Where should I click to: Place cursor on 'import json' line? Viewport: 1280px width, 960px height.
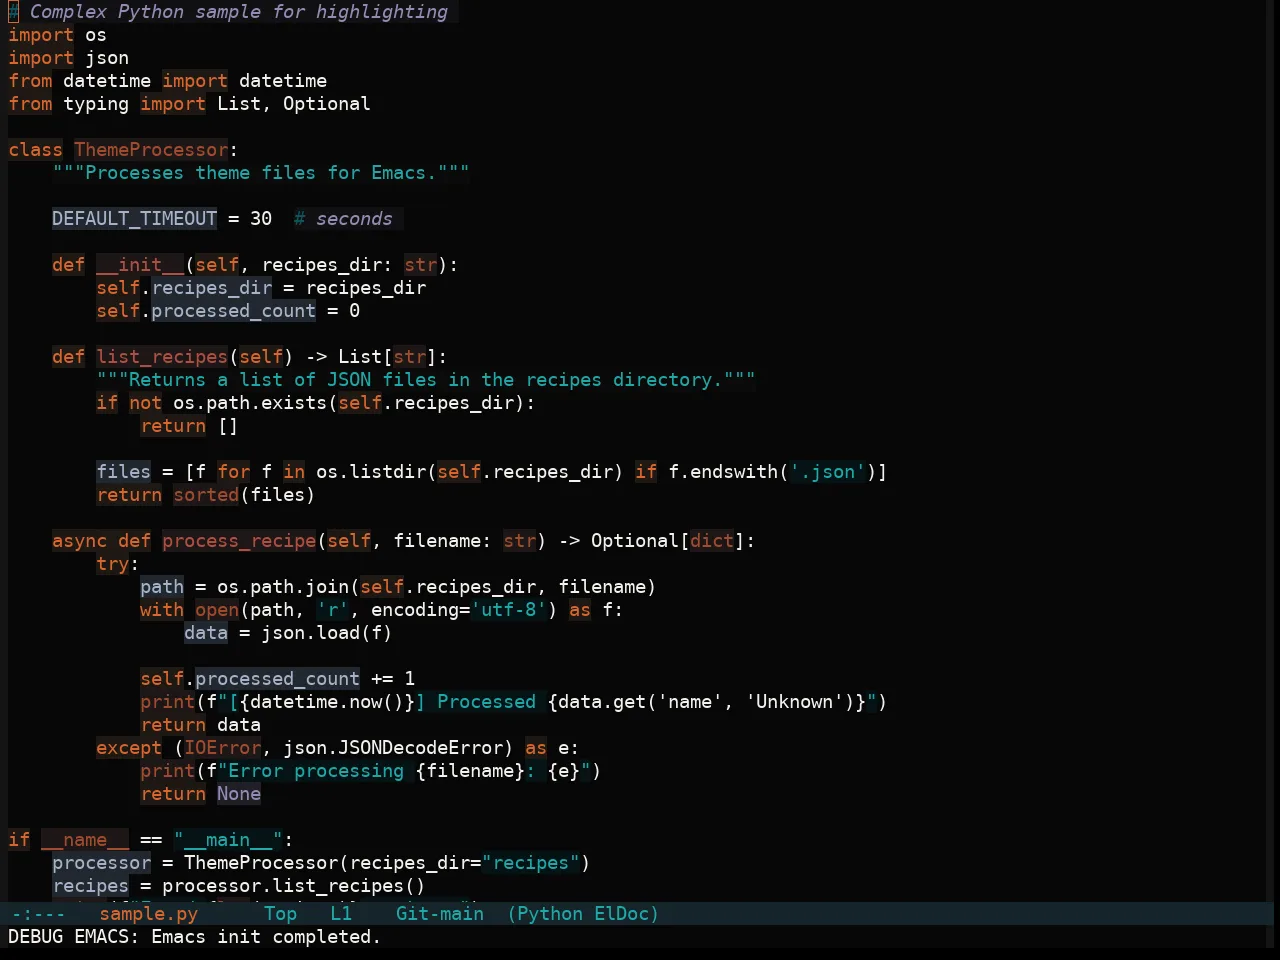click(x=68, y=58)
